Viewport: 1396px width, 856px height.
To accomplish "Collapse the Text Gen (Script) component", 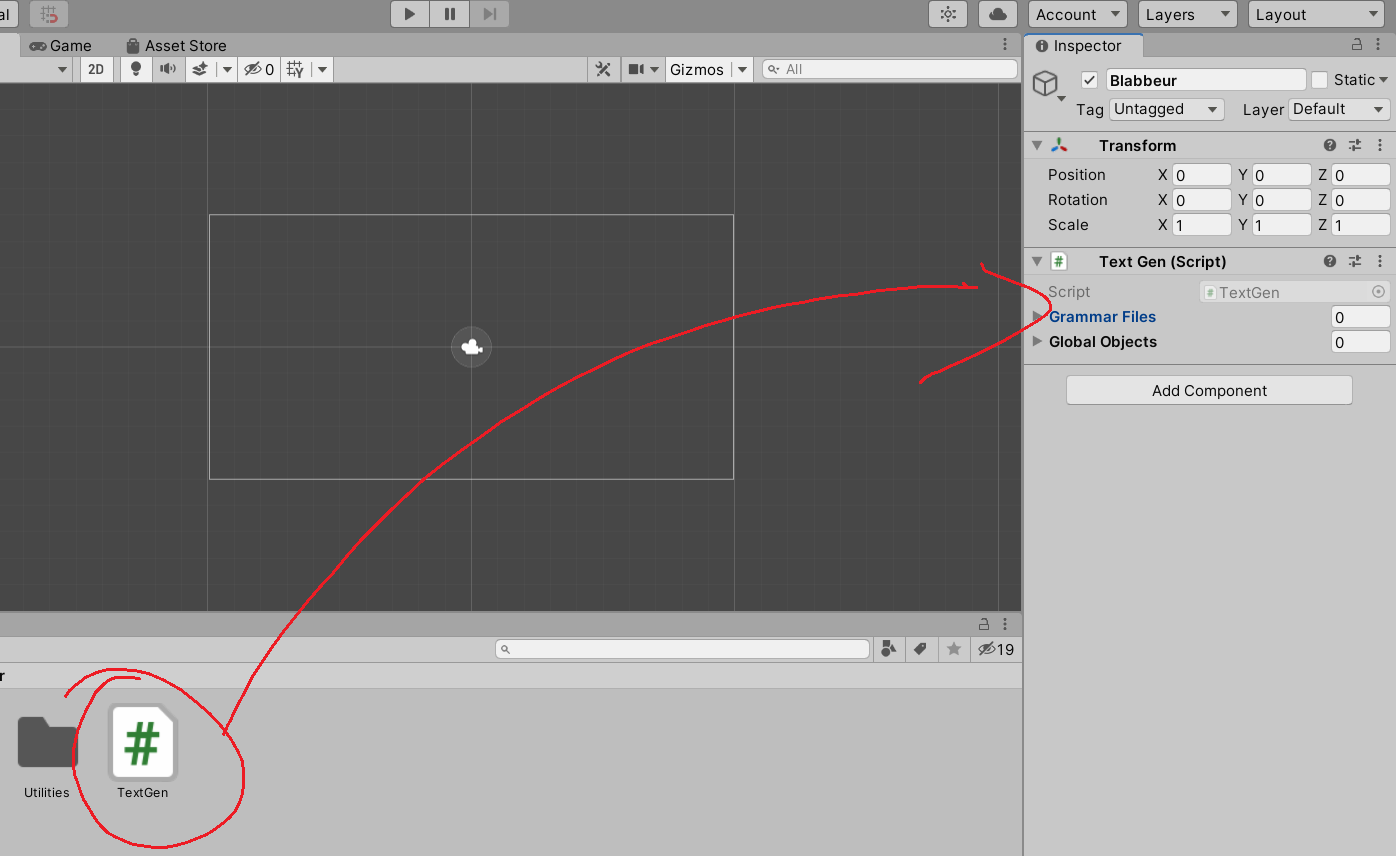I will tap(1037, 262).
